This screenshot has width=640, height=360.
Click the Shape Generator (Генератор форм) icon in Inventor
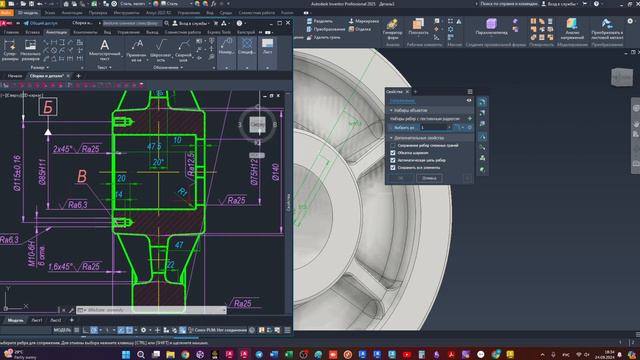pyautogui.click(x=393, y=29)
